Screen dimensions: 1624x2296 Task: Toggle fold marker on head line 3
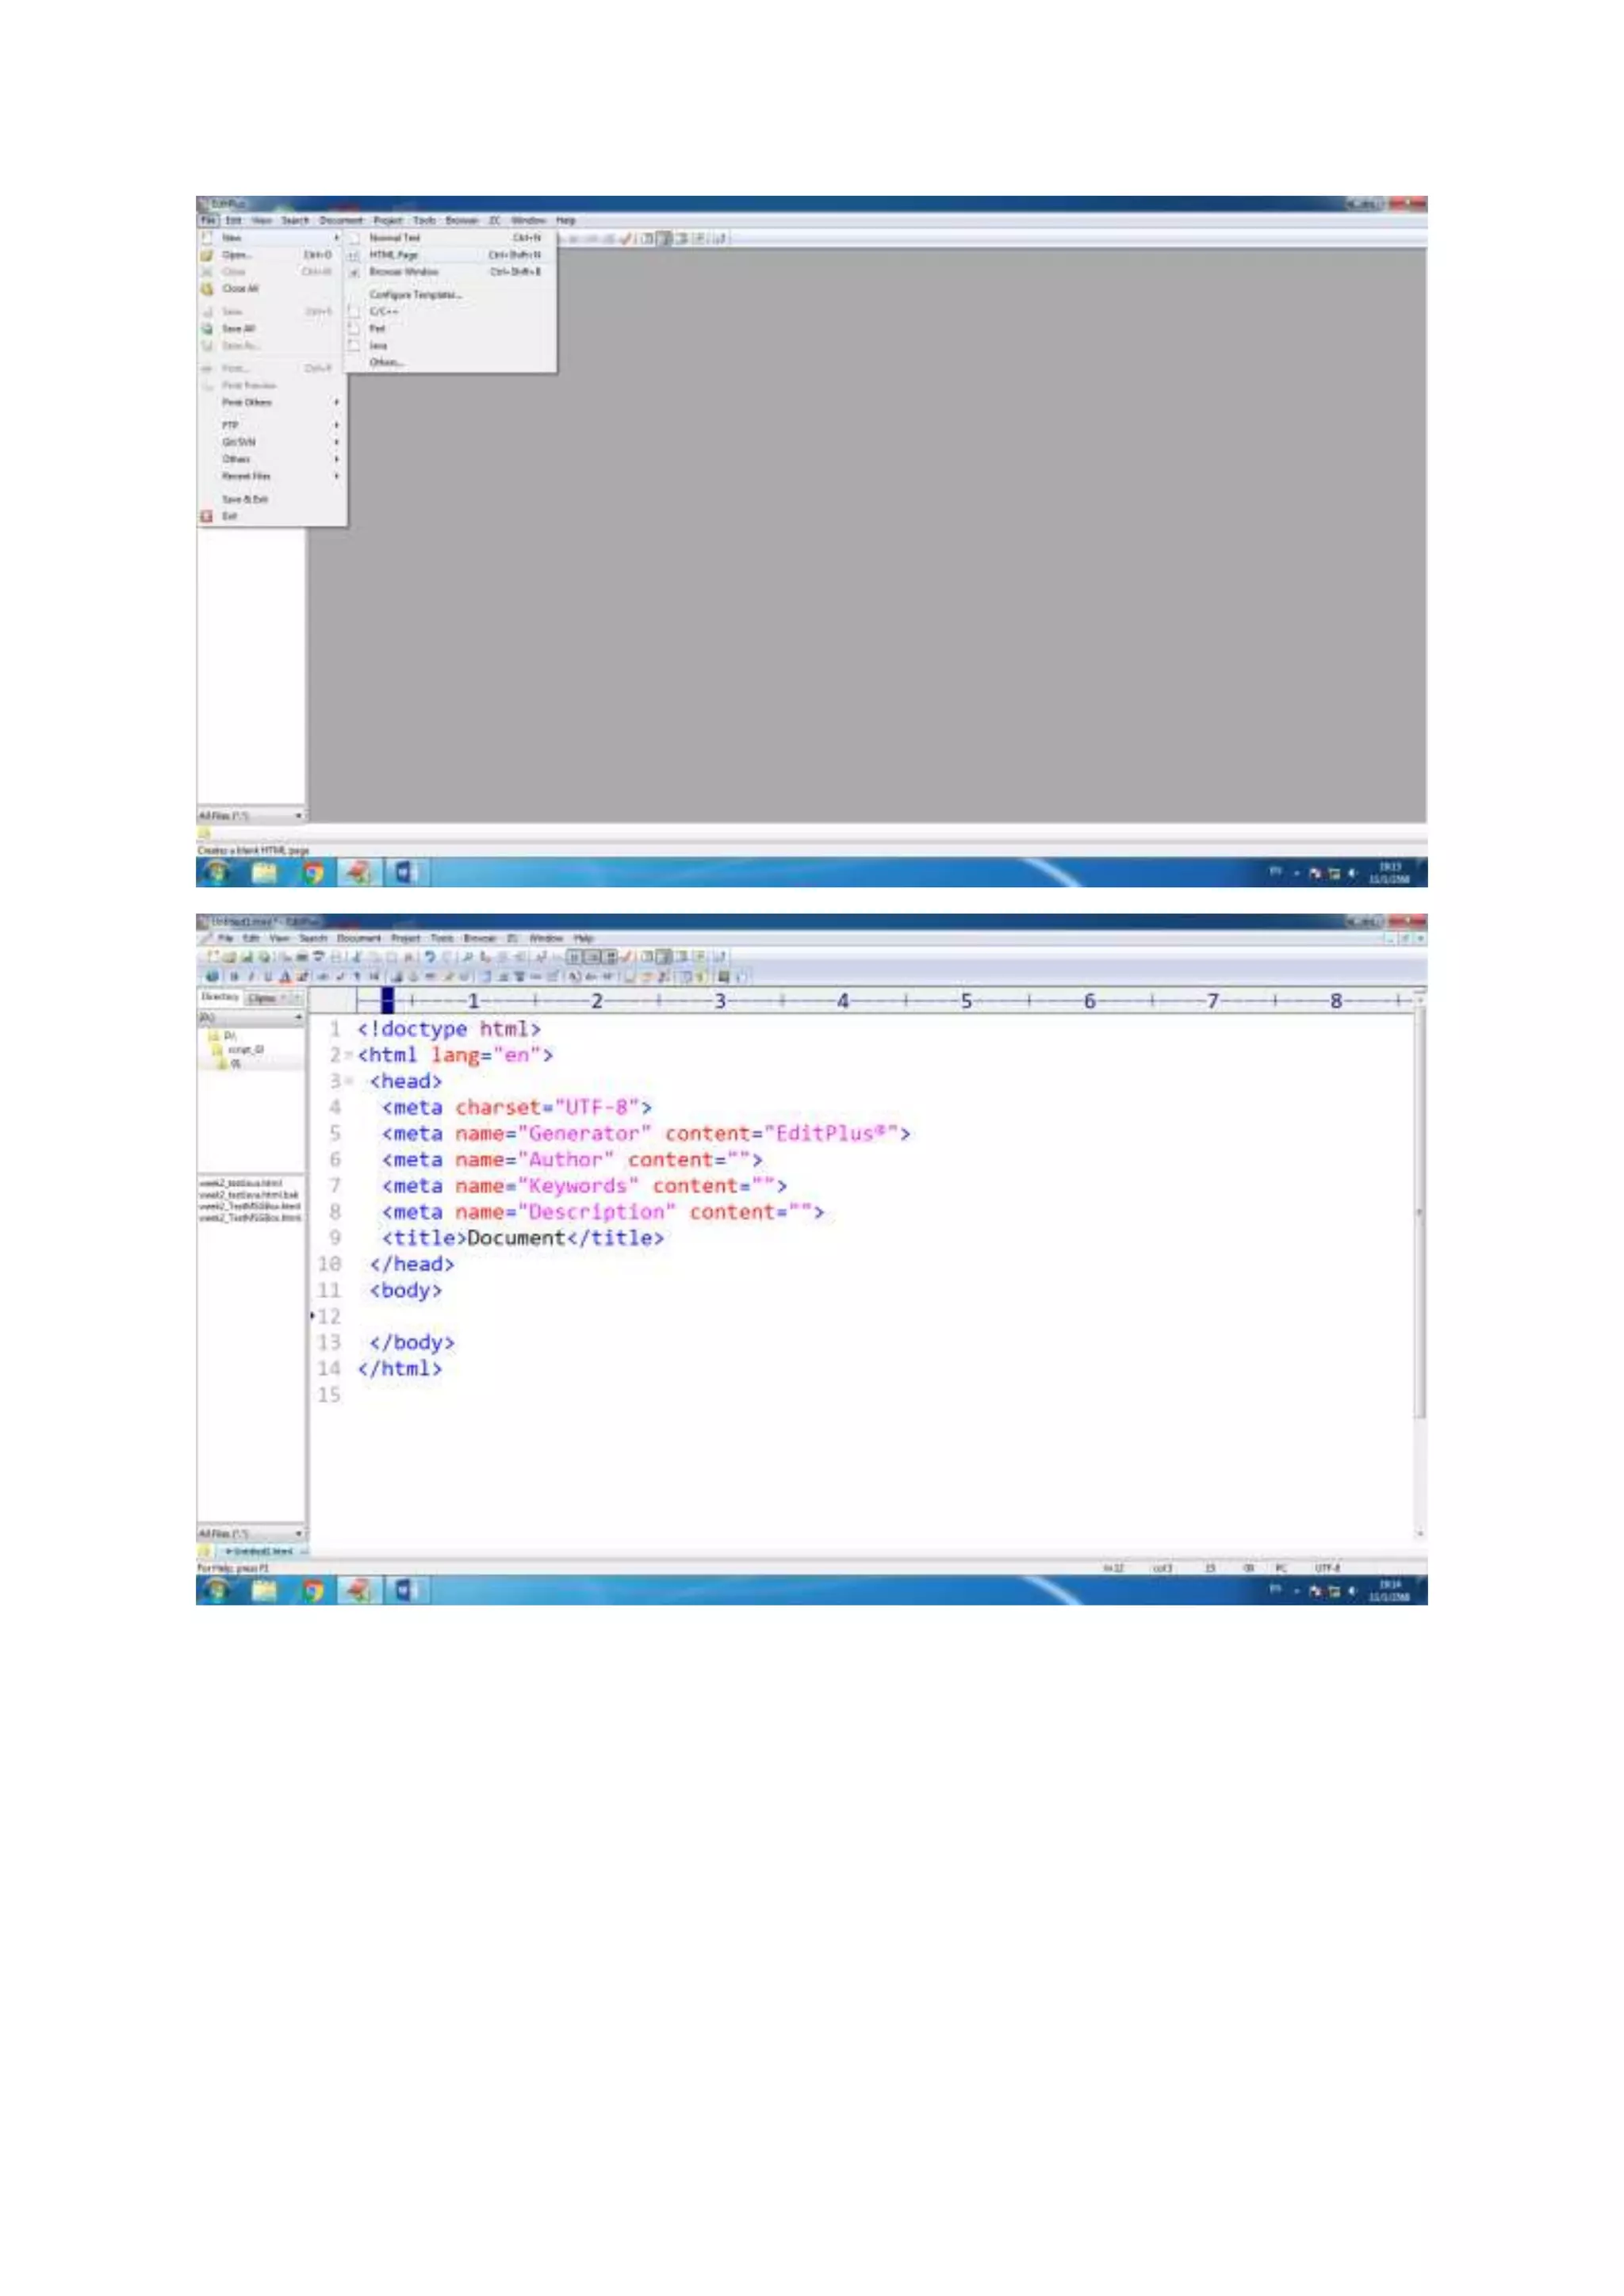pyautogui.click(x=348, y=1081)
